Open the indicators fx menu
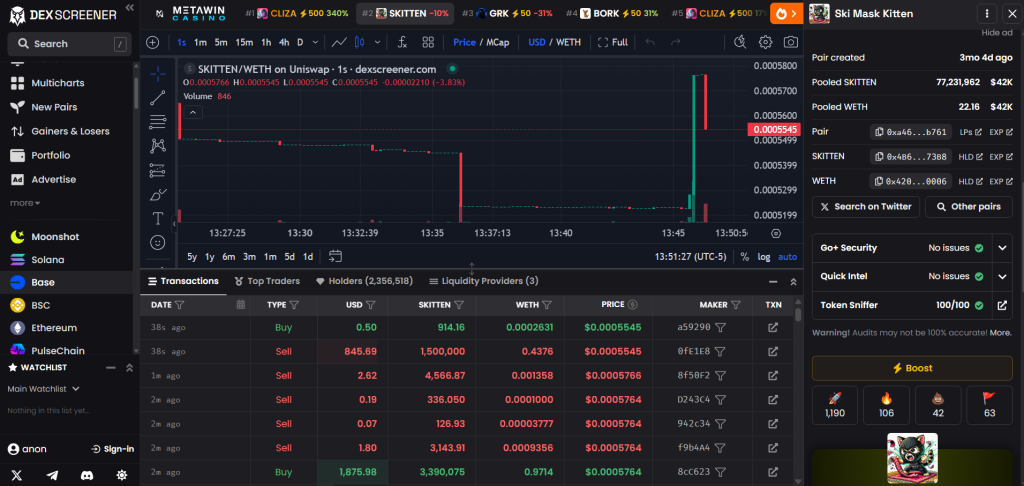1024x486 pixels. 402,42
